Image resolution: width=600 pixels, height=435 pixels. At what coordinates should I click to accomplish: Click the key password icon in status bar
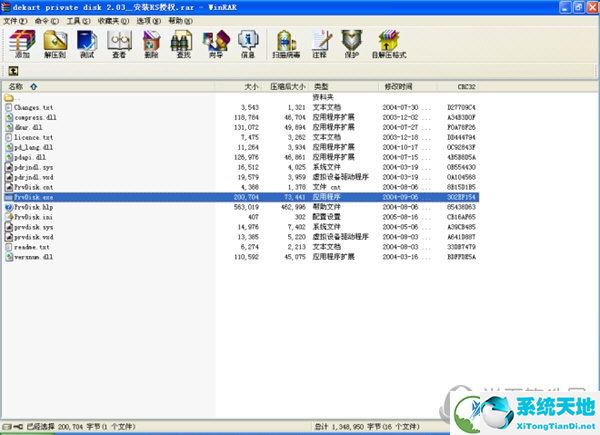pyautogui.click(x=18, y=426)
